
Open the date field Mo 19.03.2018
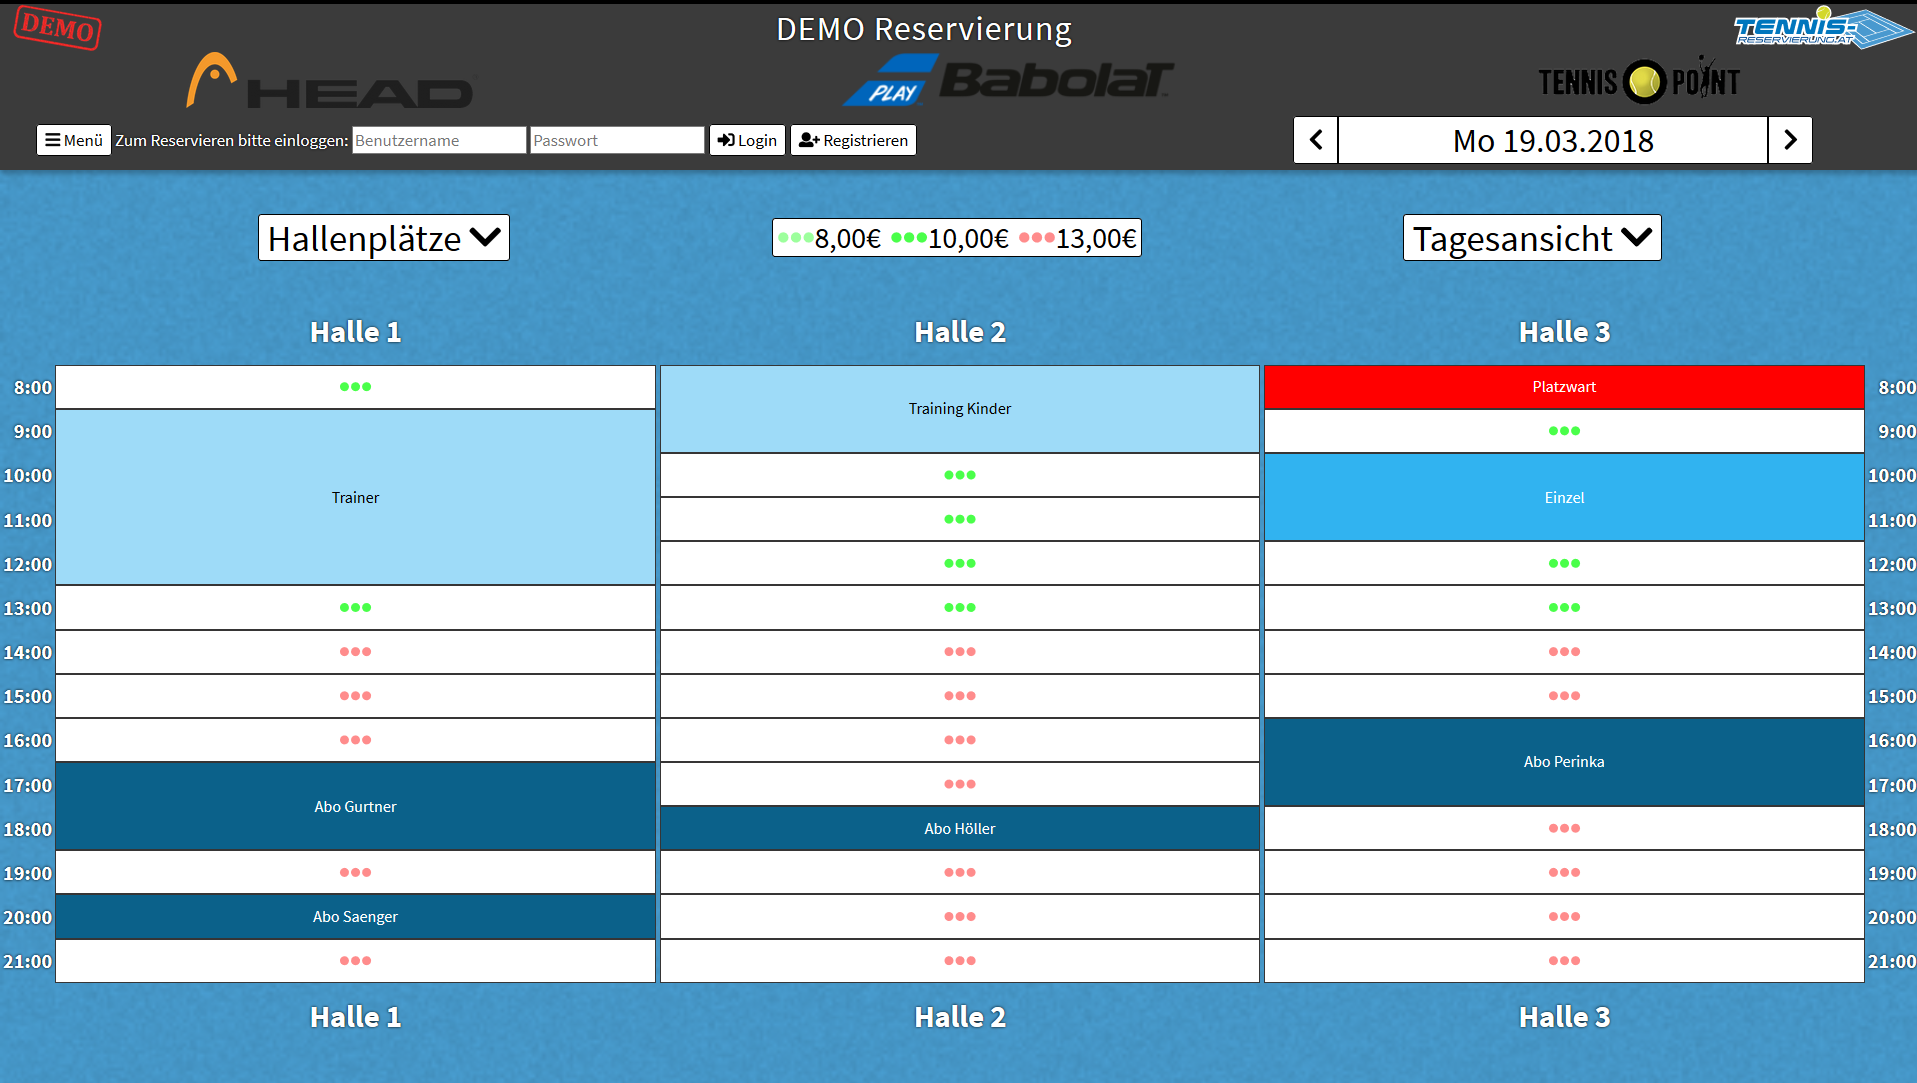point(1552,141)
